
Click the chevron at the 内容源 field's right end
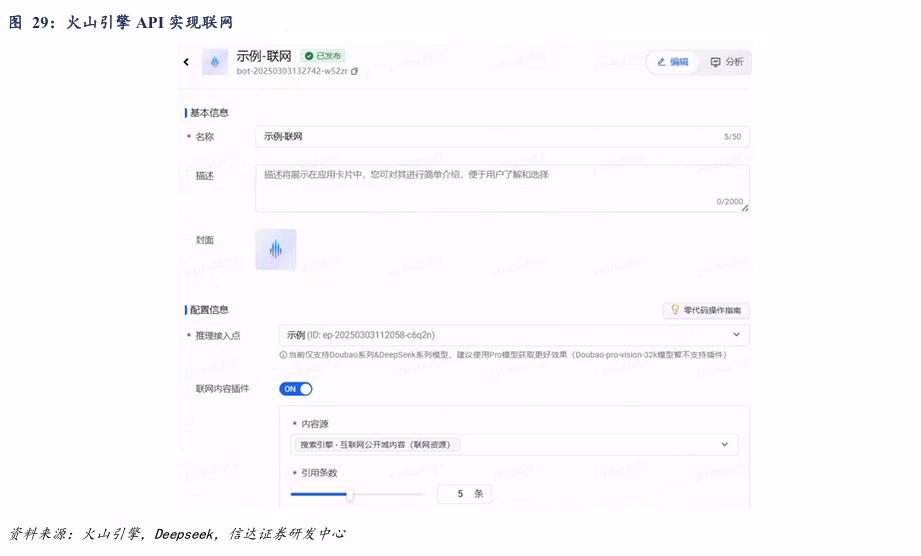point(725,444)
